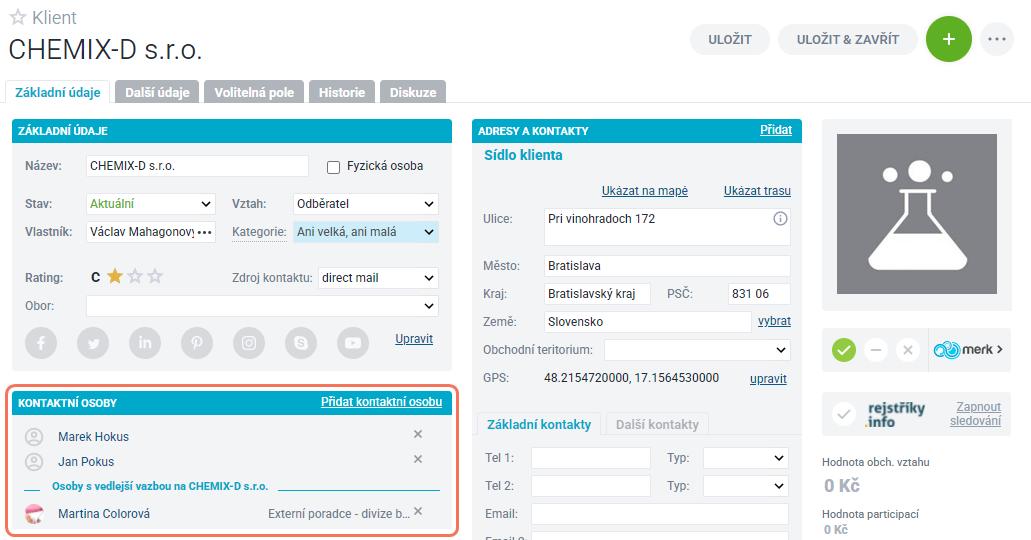Click the grey X status icon beside merk

907,350
